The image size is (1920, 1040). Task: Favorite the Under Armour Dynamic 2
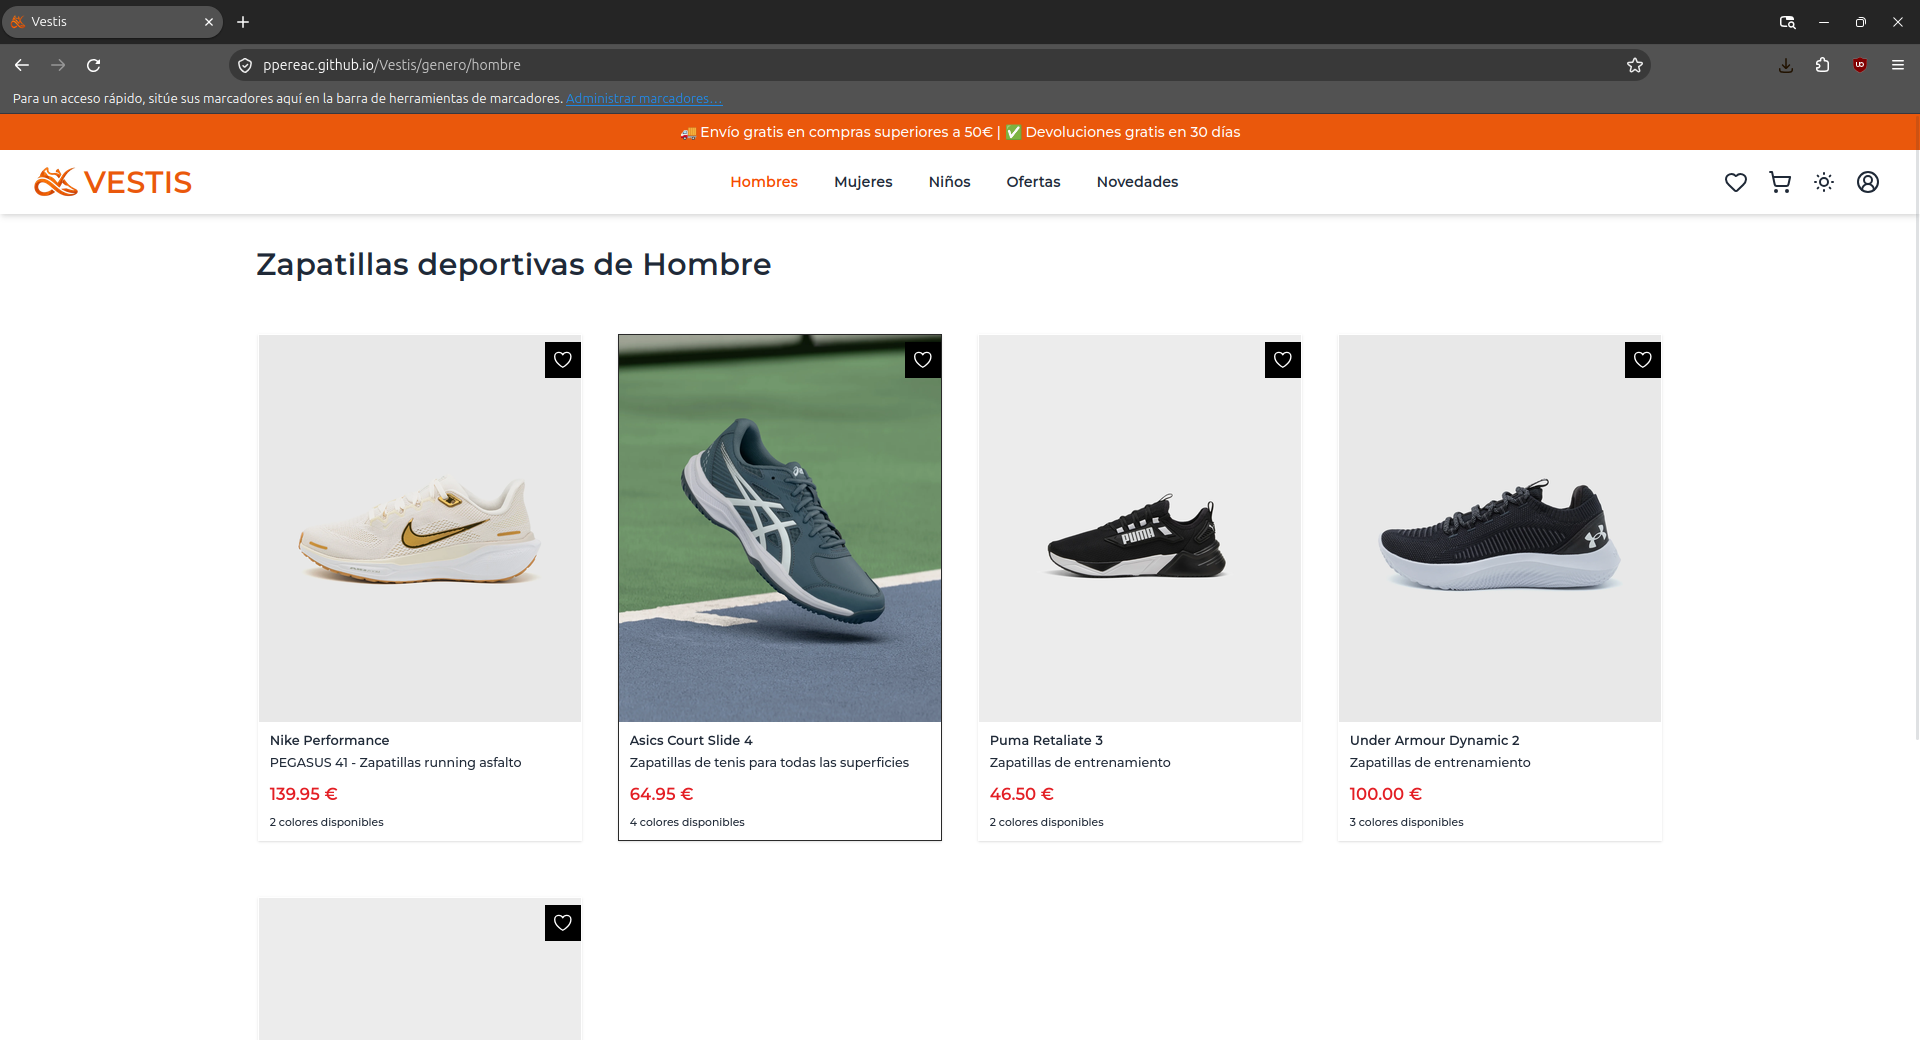[x=1643, y=360]
